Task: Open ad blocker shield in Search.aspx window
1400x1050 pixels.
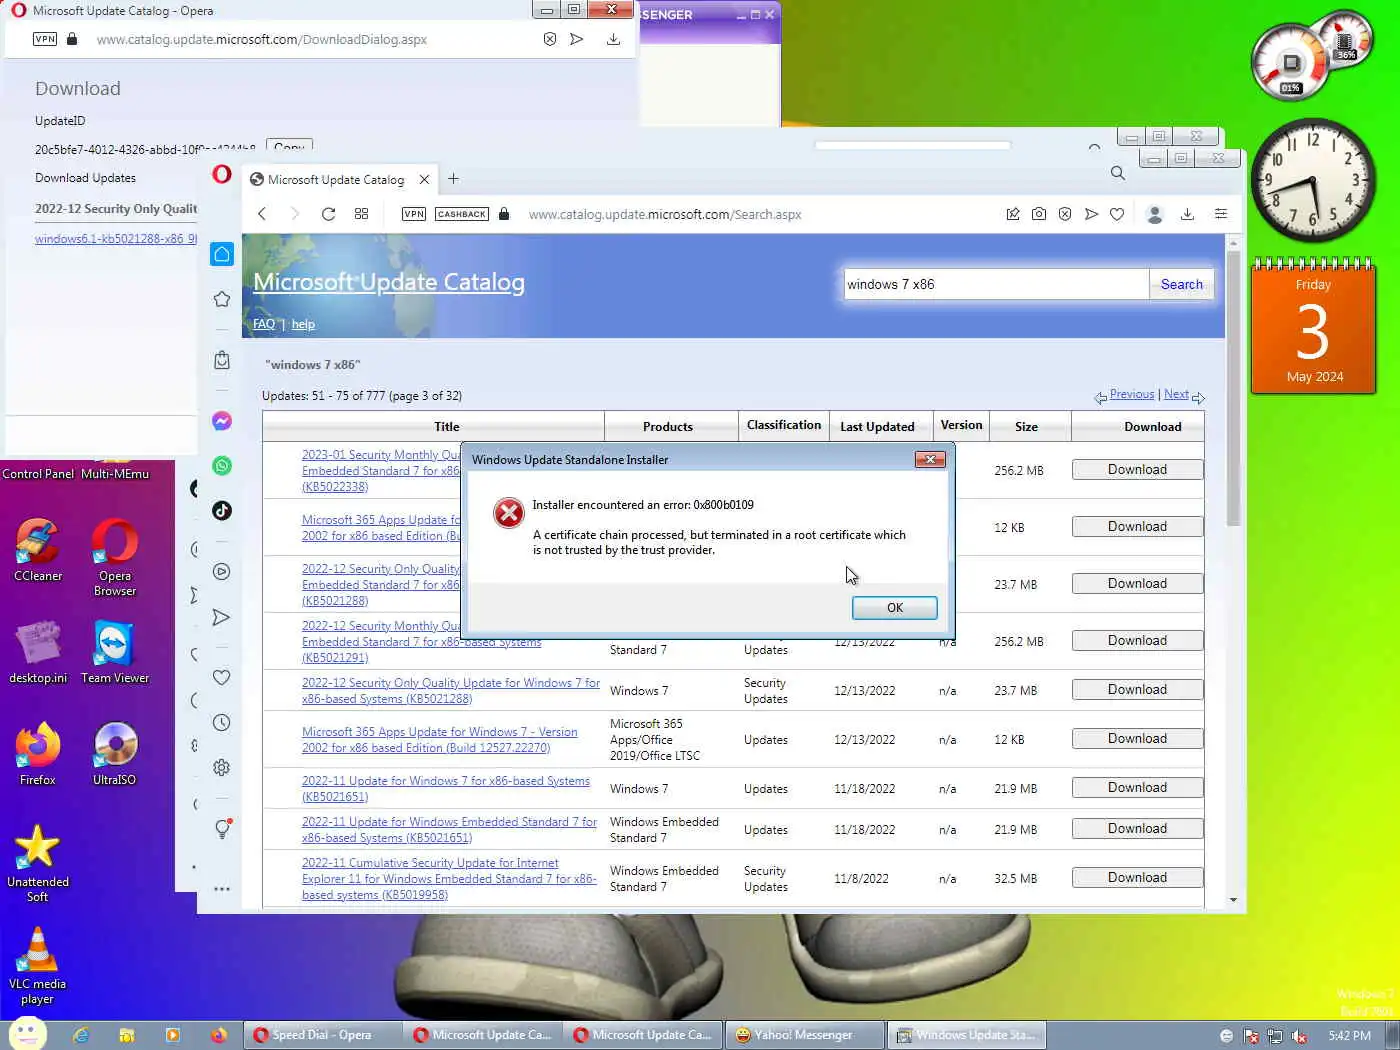Action: click(1065, 214)
